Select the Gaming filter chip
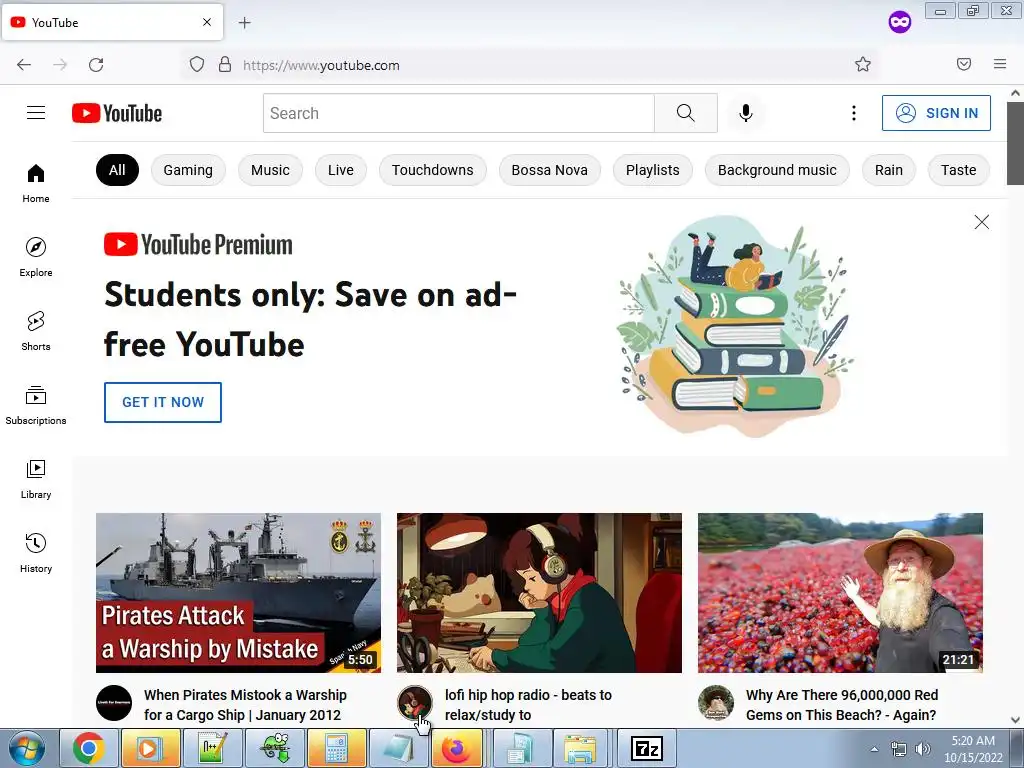 pos(188,170)
